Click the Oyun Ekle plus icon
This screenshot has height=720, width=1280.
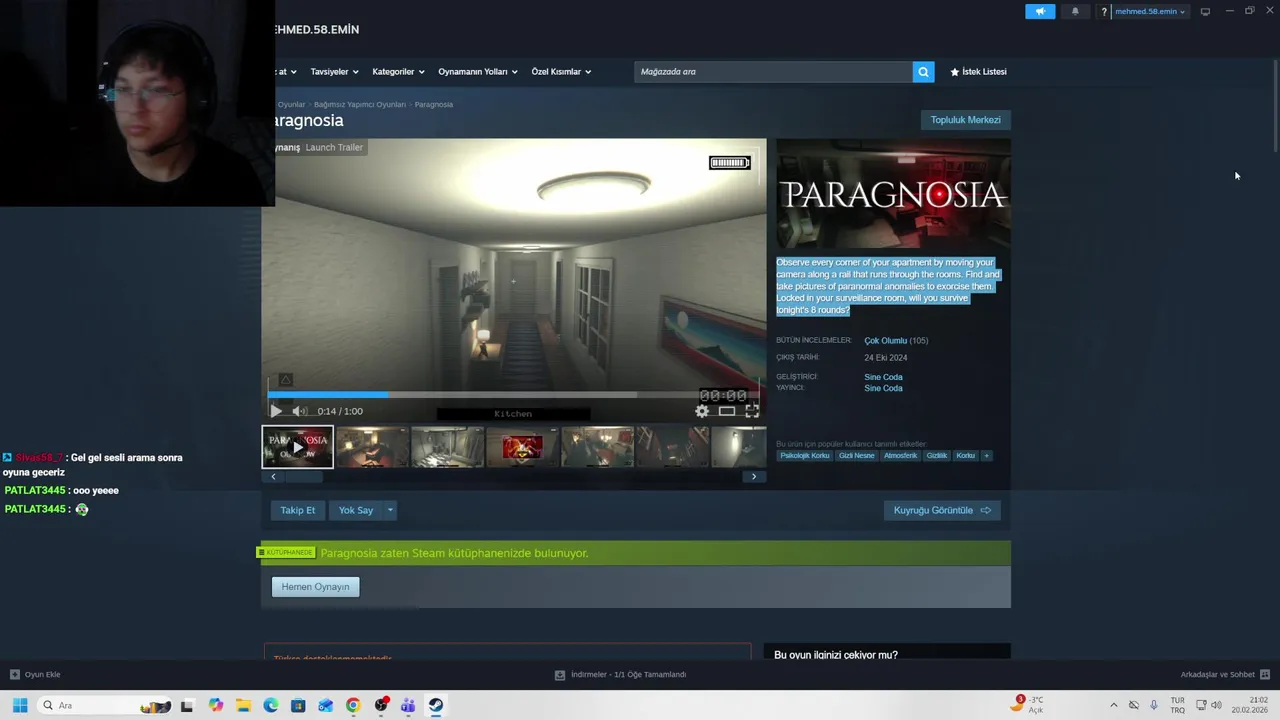[14, 675]
